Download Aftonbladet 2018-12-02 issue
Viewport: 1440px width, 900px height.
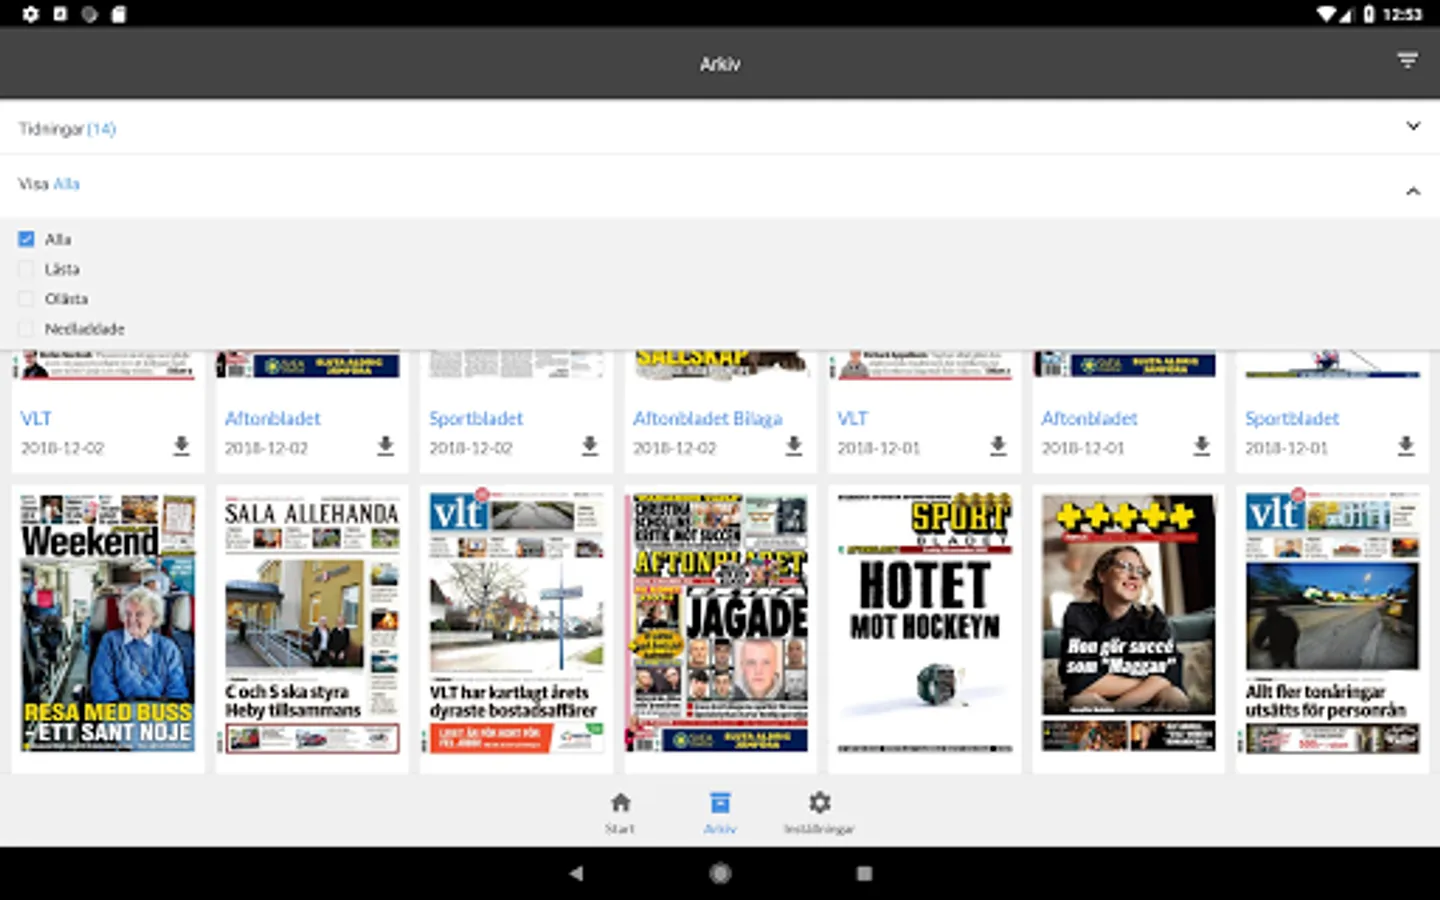385,446
